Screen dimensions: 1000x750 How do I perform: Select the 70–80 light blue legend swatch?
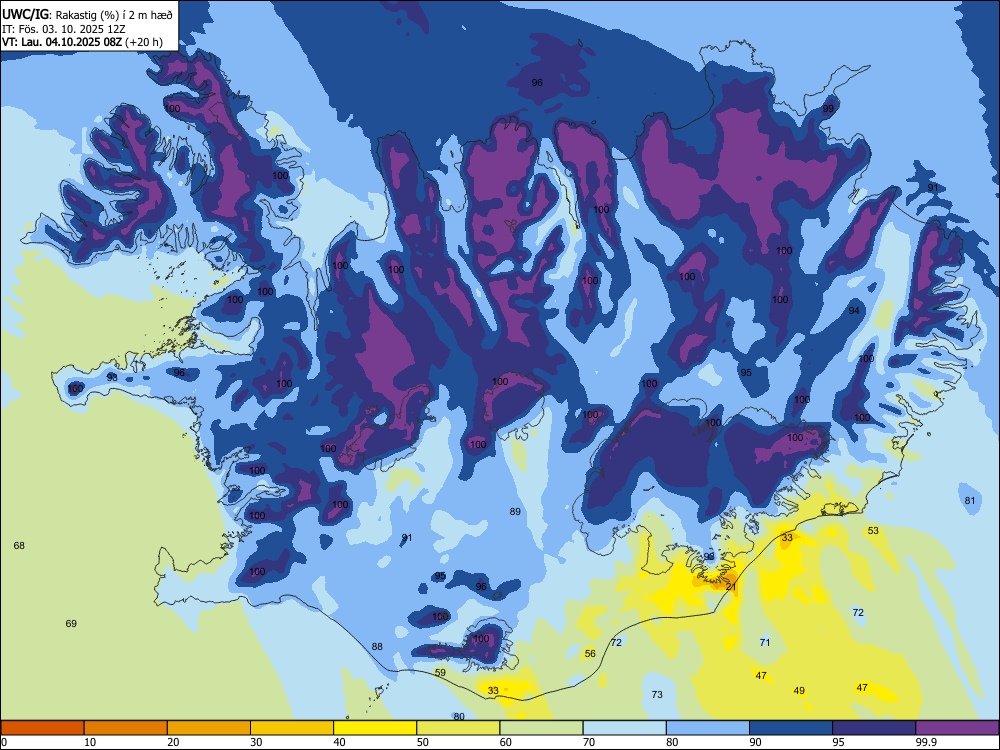tap(624, 728)
